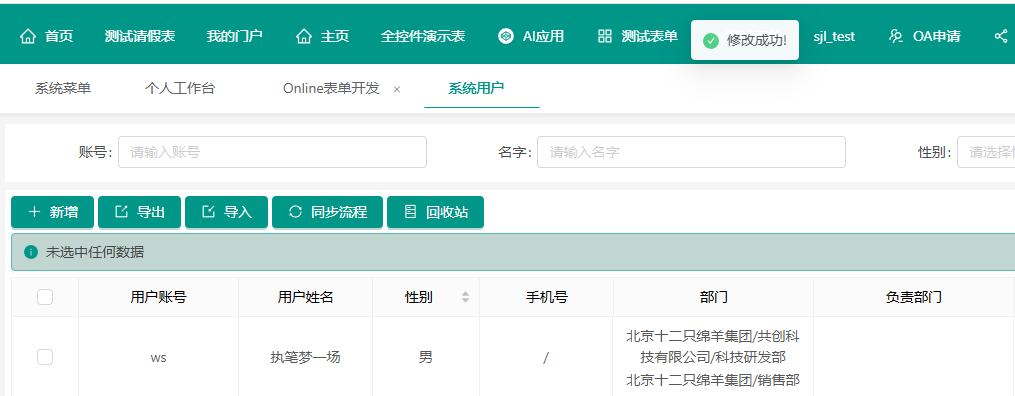The image size is (1015, 396).
Task: Open AI应用 in the top navigation
Action: pyautogui.click(x=531, y=36)
